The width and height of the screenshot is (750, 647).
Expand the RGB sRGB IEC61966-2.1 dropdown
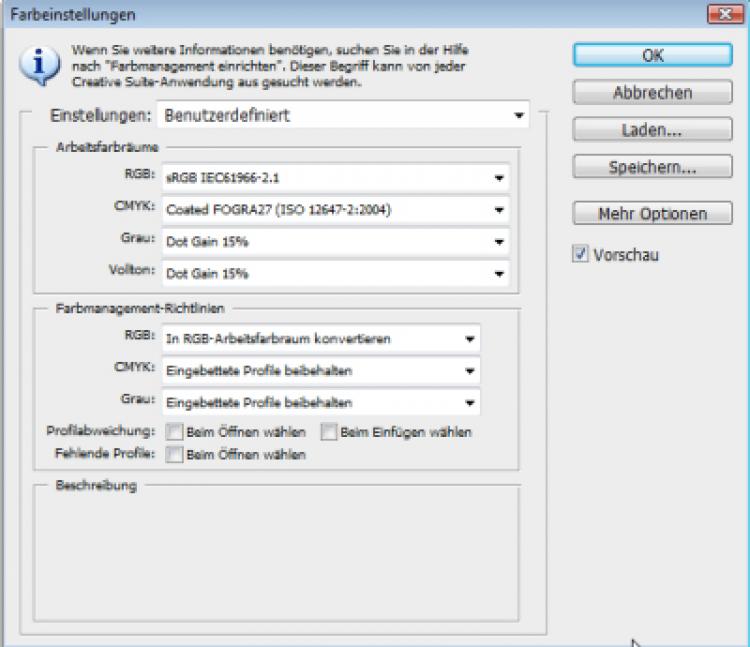[335, 178]
